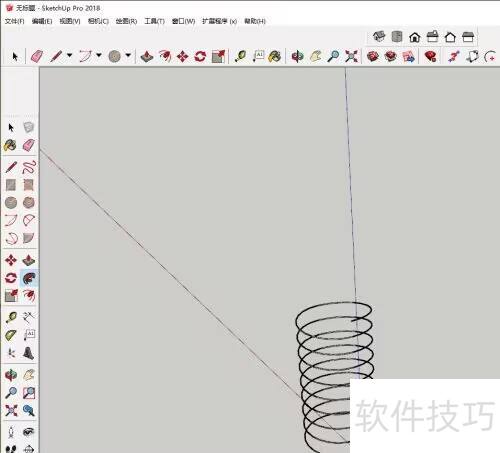Select the Protractor tool
This screenshot has width=500, height=453.
point(11,335)
